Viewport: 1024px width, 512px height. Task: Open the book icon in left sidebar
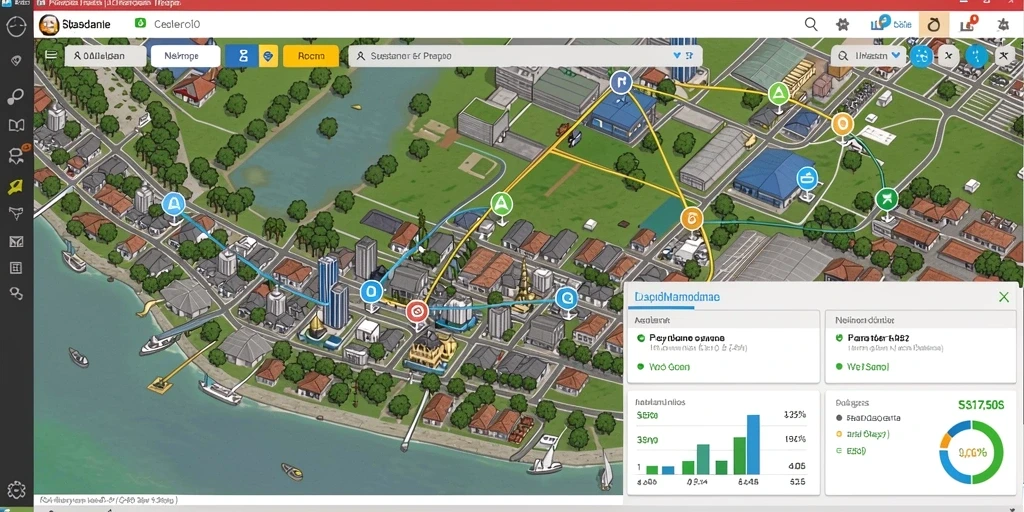click(x=16, y=125)
